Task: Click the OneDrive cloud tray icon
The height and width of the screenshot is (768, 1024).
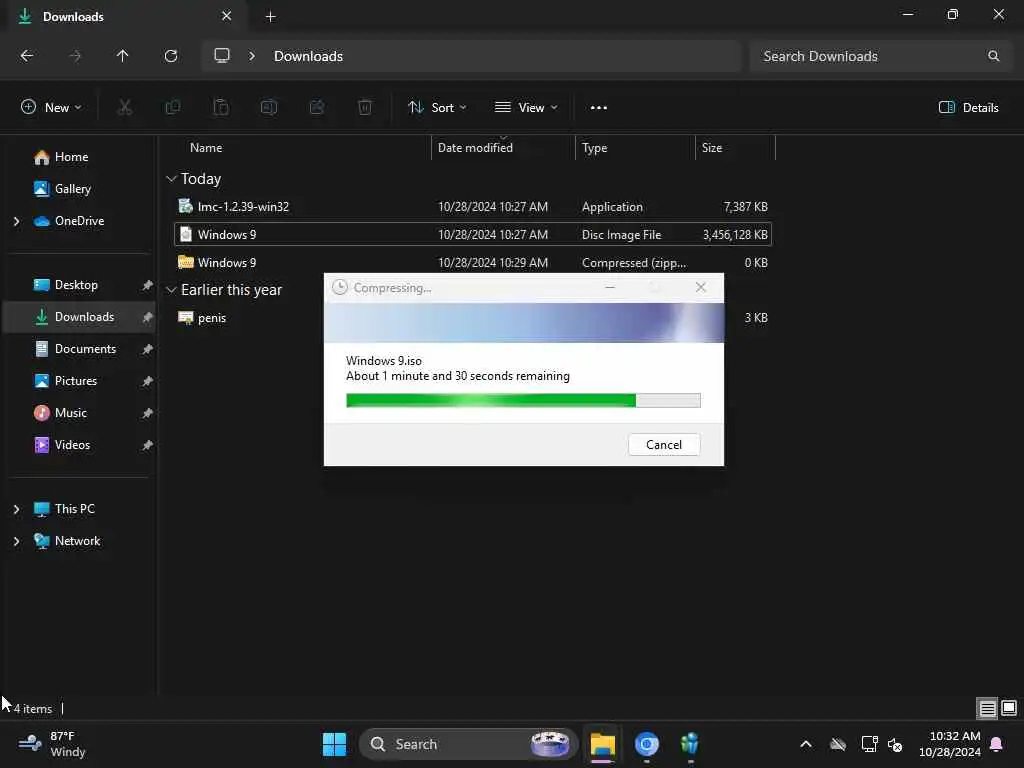Action: [838, 744]
